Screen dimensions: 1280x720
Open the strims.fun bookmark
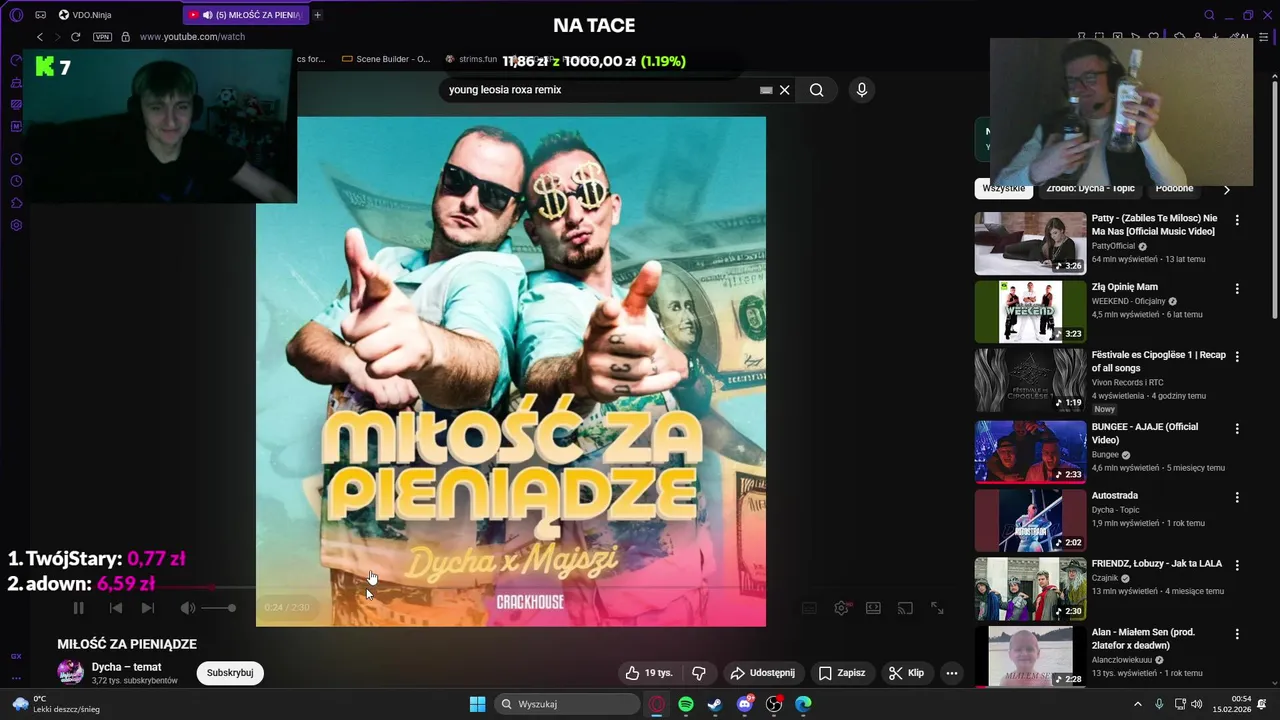(471, 59)
